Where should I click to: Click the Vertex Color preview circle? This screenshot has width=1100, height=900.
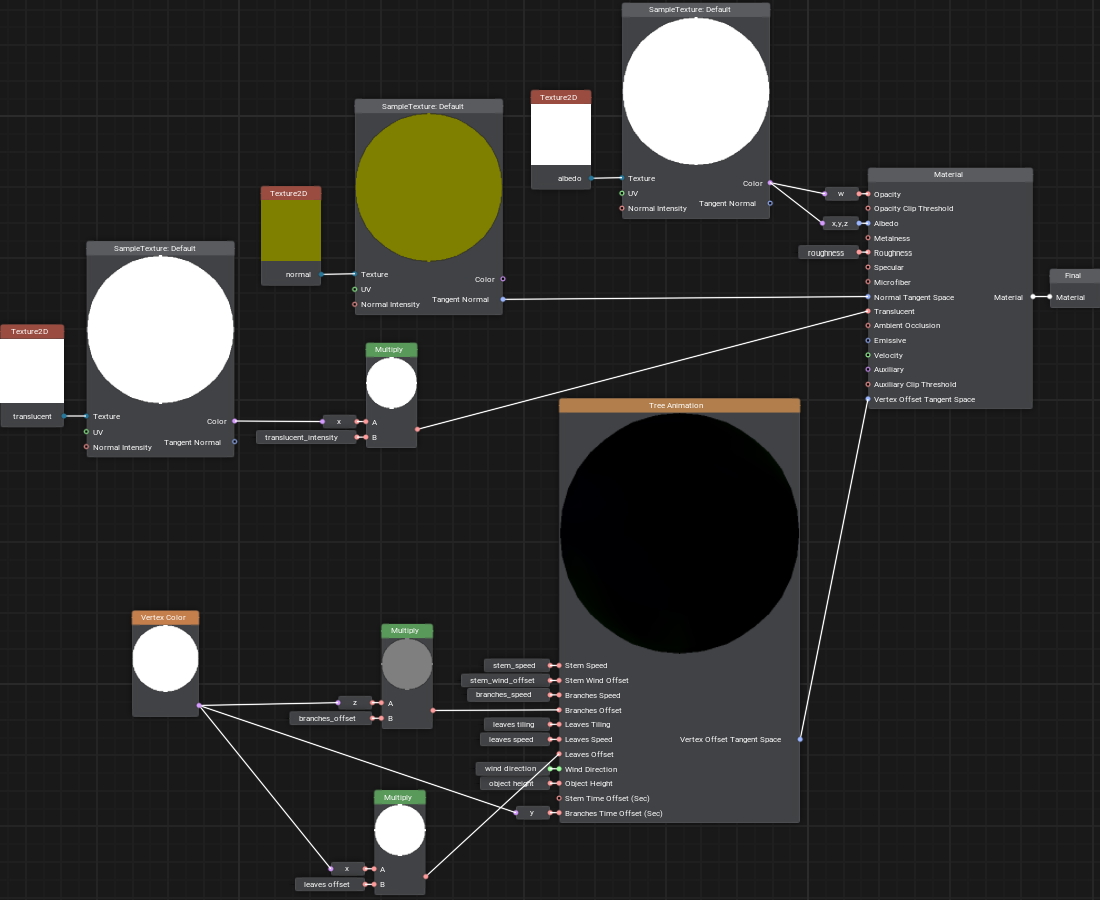165,659
